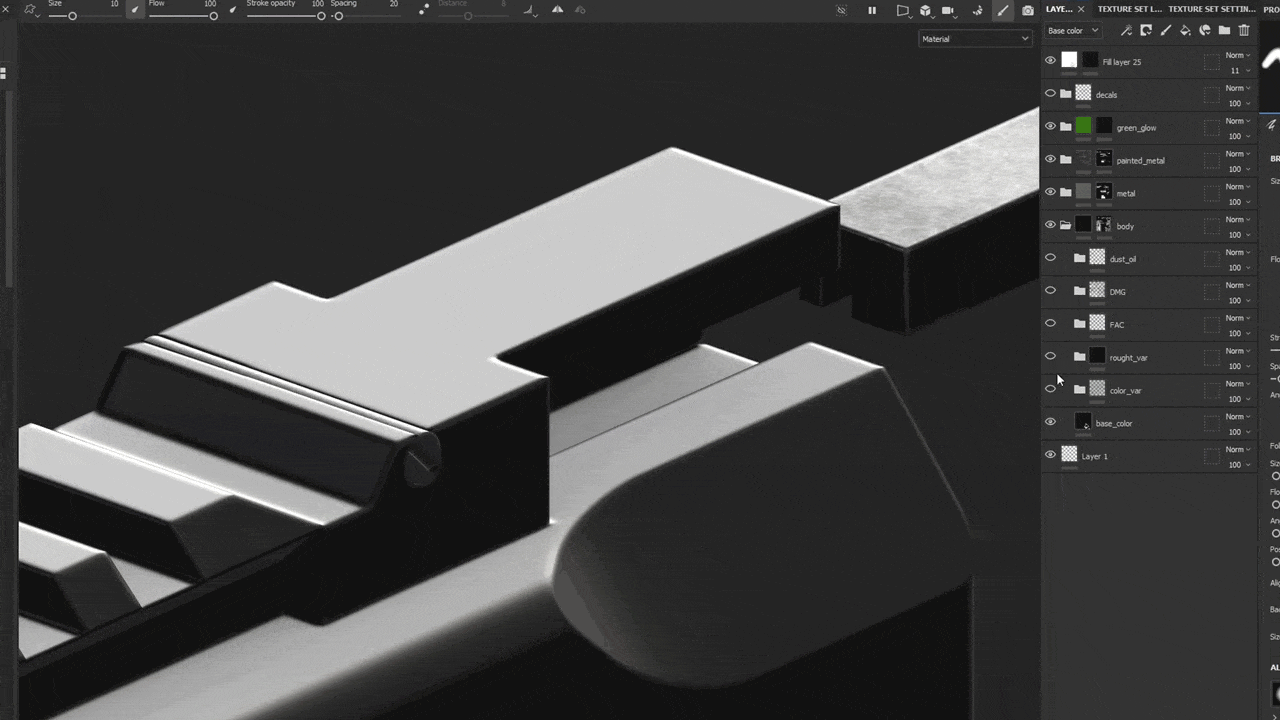The height and width of the screenshot is (720, 1280).
Task: Open blend mode dropdown for green_glow
Action: (x=1238, y=121)
